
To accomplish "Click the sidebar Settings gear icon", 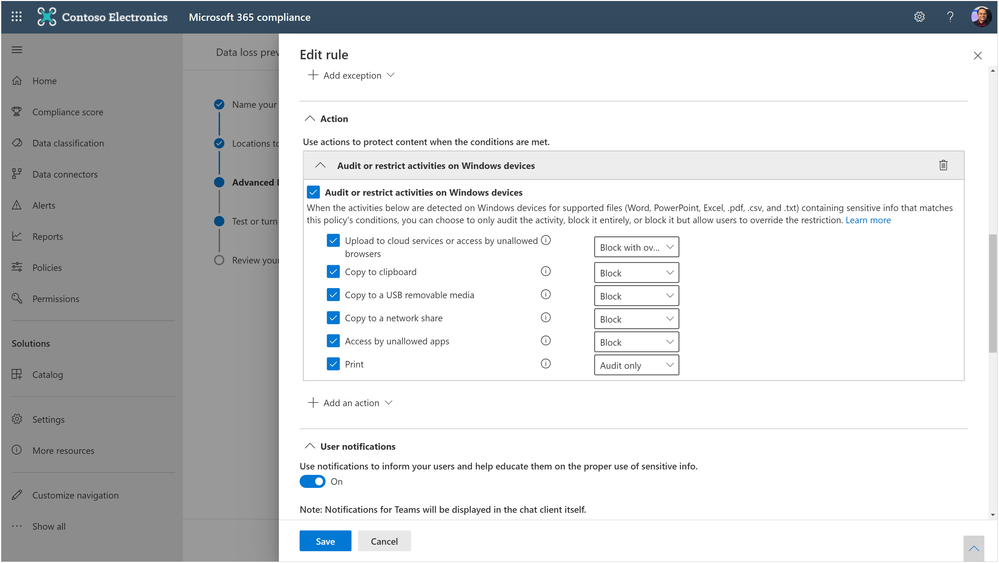I will coord(17,419).
